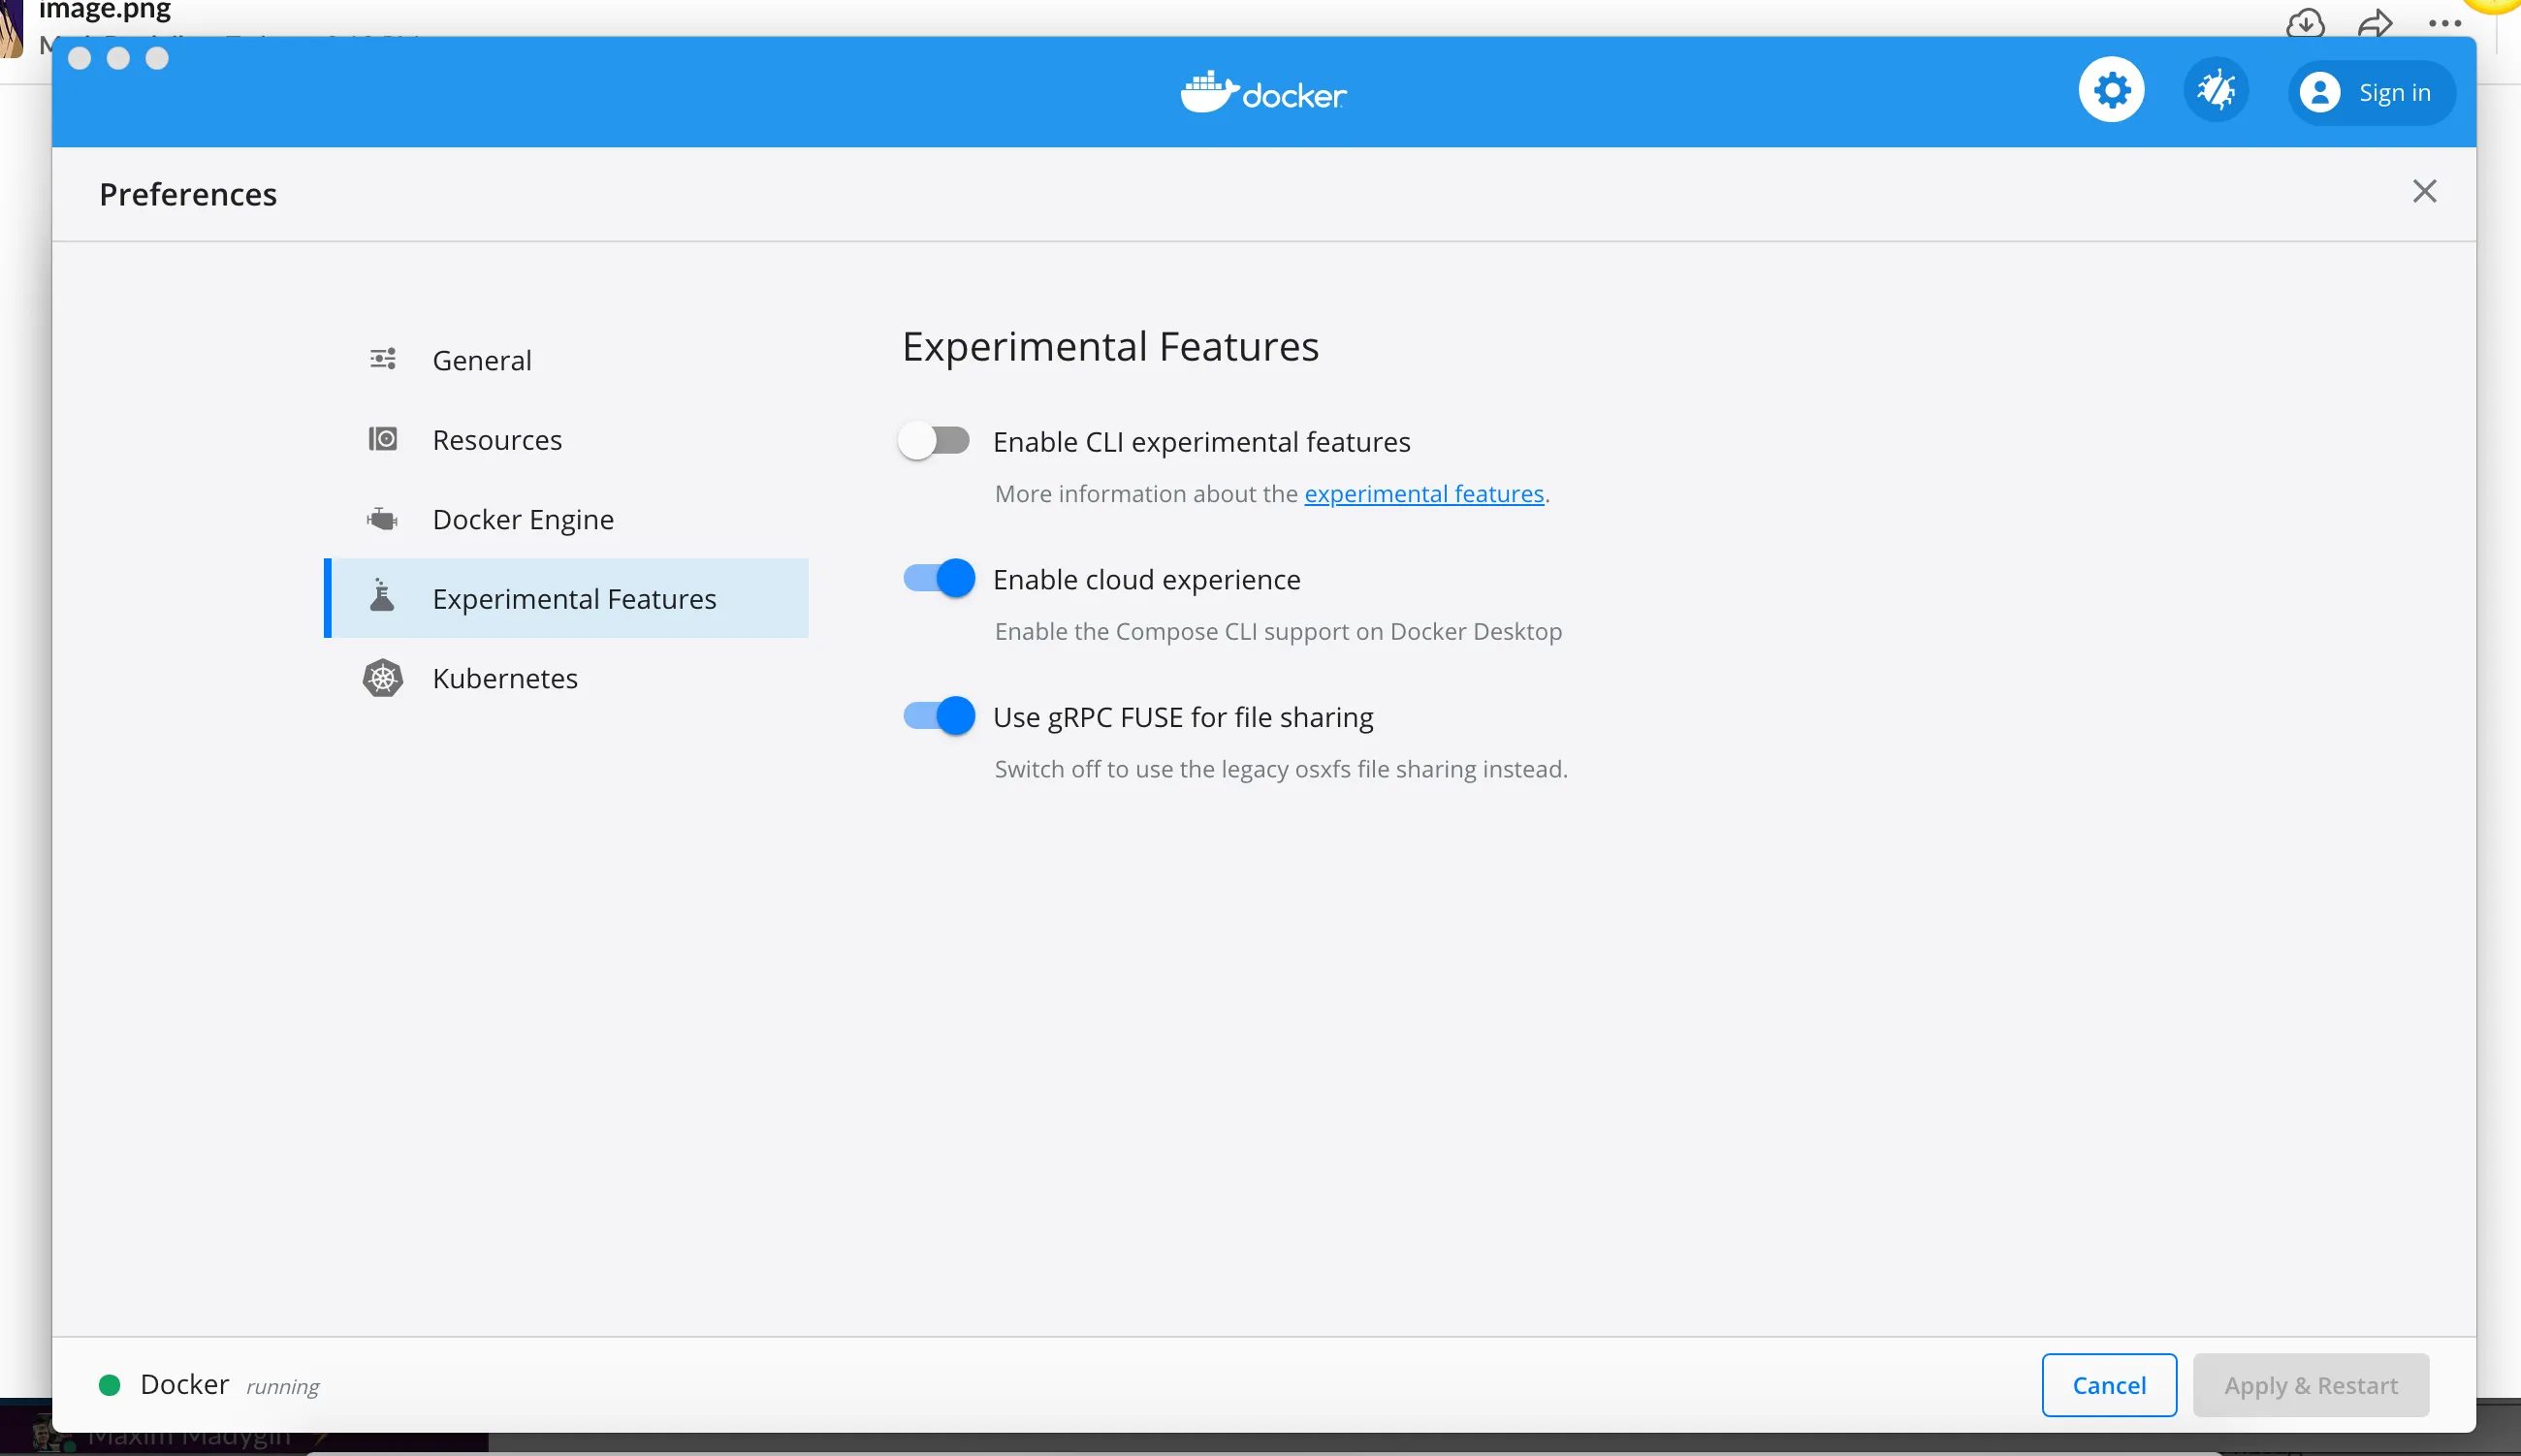
Task: Click the Sign in button
Action: tap(2370, 93)
